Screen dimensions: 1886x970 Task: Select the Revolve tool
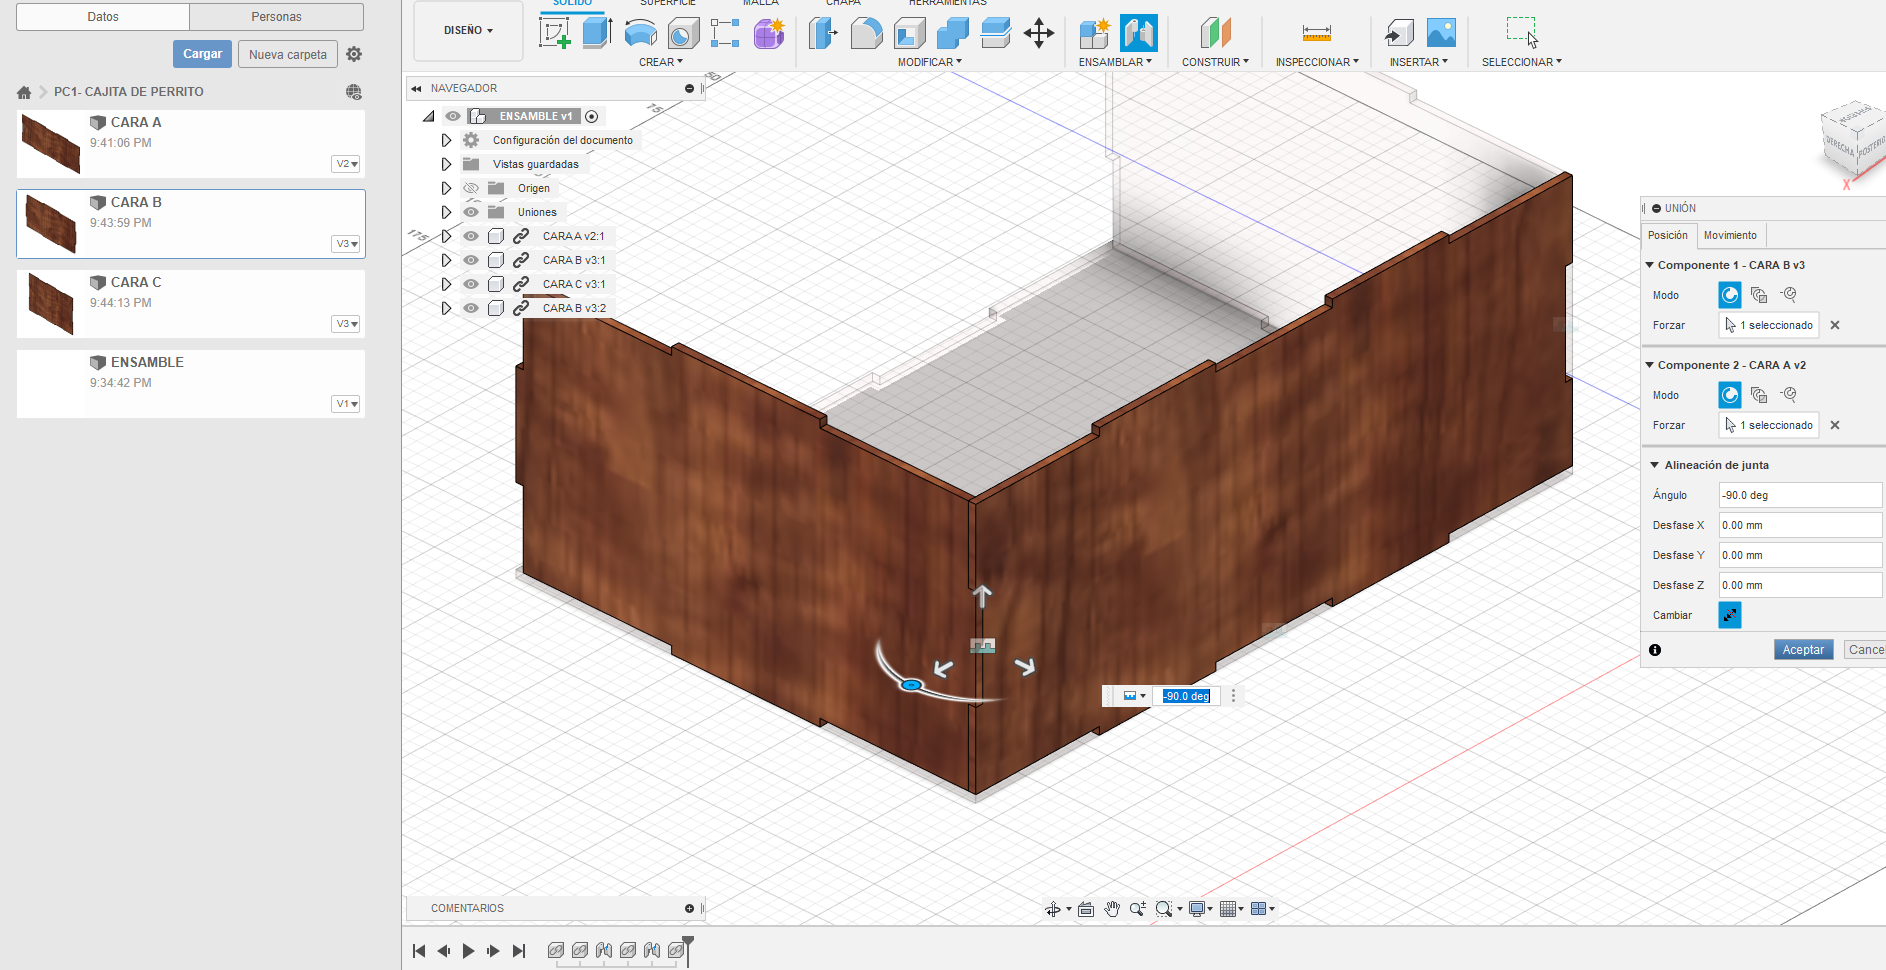[x=640, y=33]
